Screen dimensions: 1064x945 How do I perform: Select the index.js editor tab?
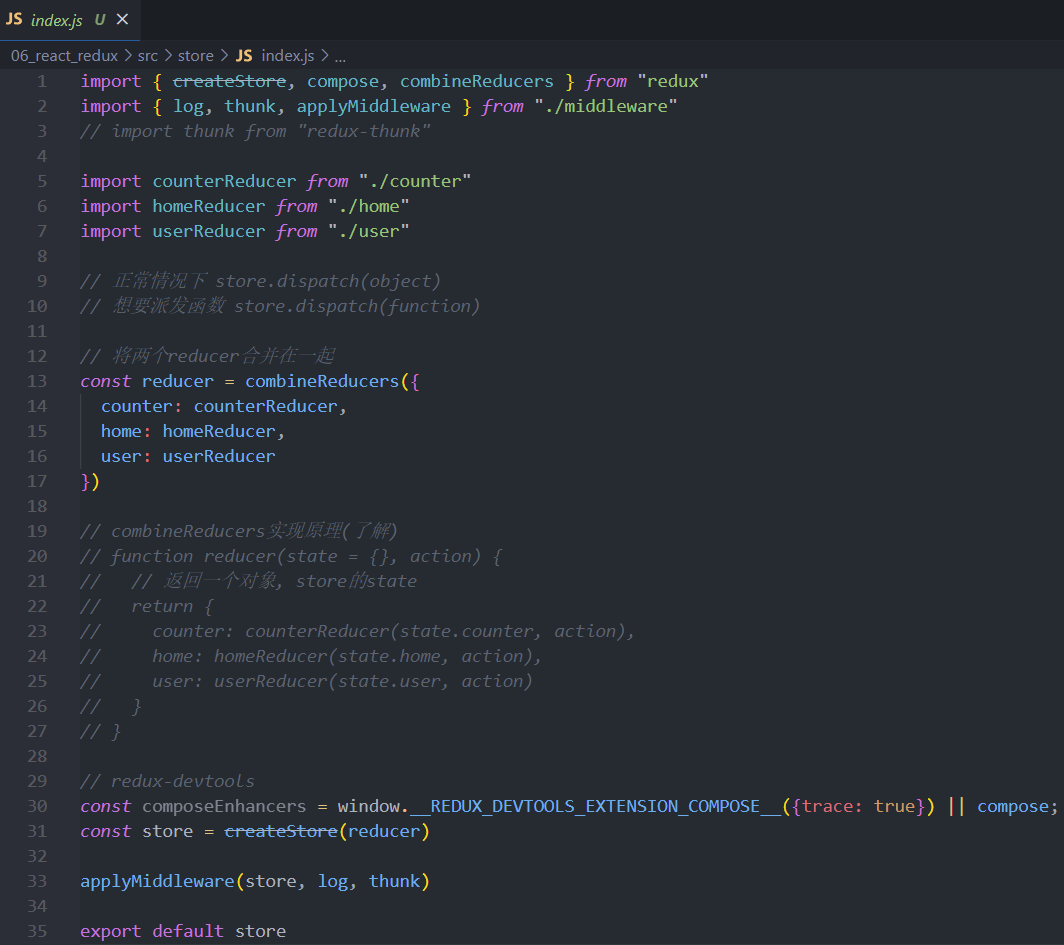69,20
